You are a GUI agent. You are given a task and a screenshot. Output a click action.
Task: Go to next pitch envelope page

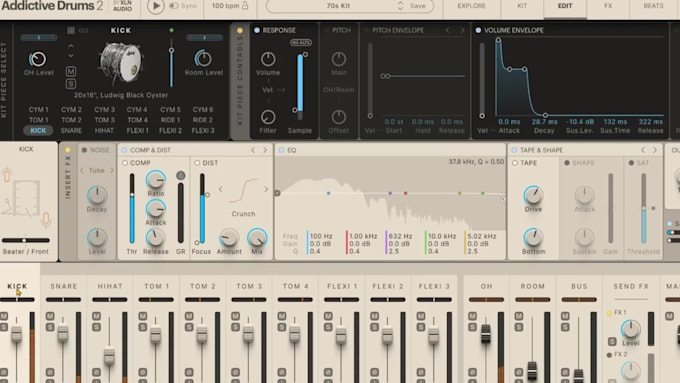pyautogui.click(x=462, y=30)
